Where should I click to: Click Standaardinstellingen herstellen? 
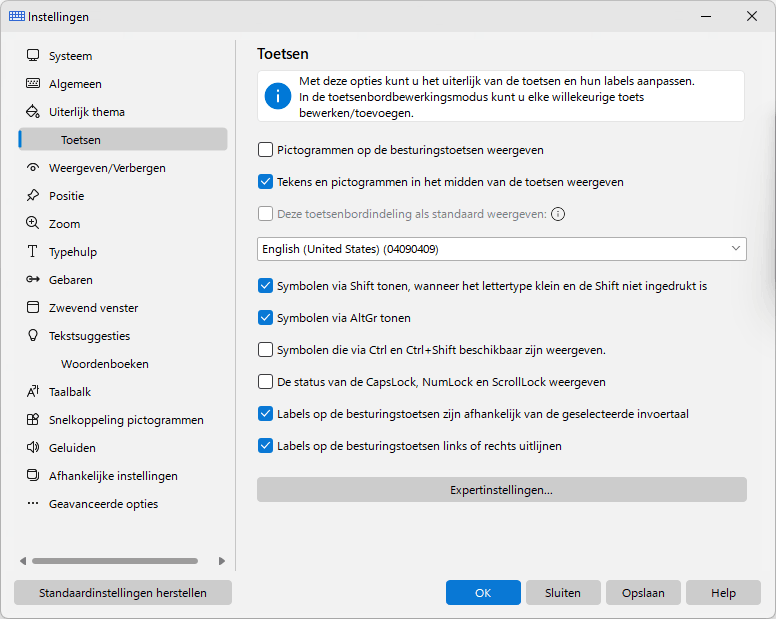click(x=123, y=593)
